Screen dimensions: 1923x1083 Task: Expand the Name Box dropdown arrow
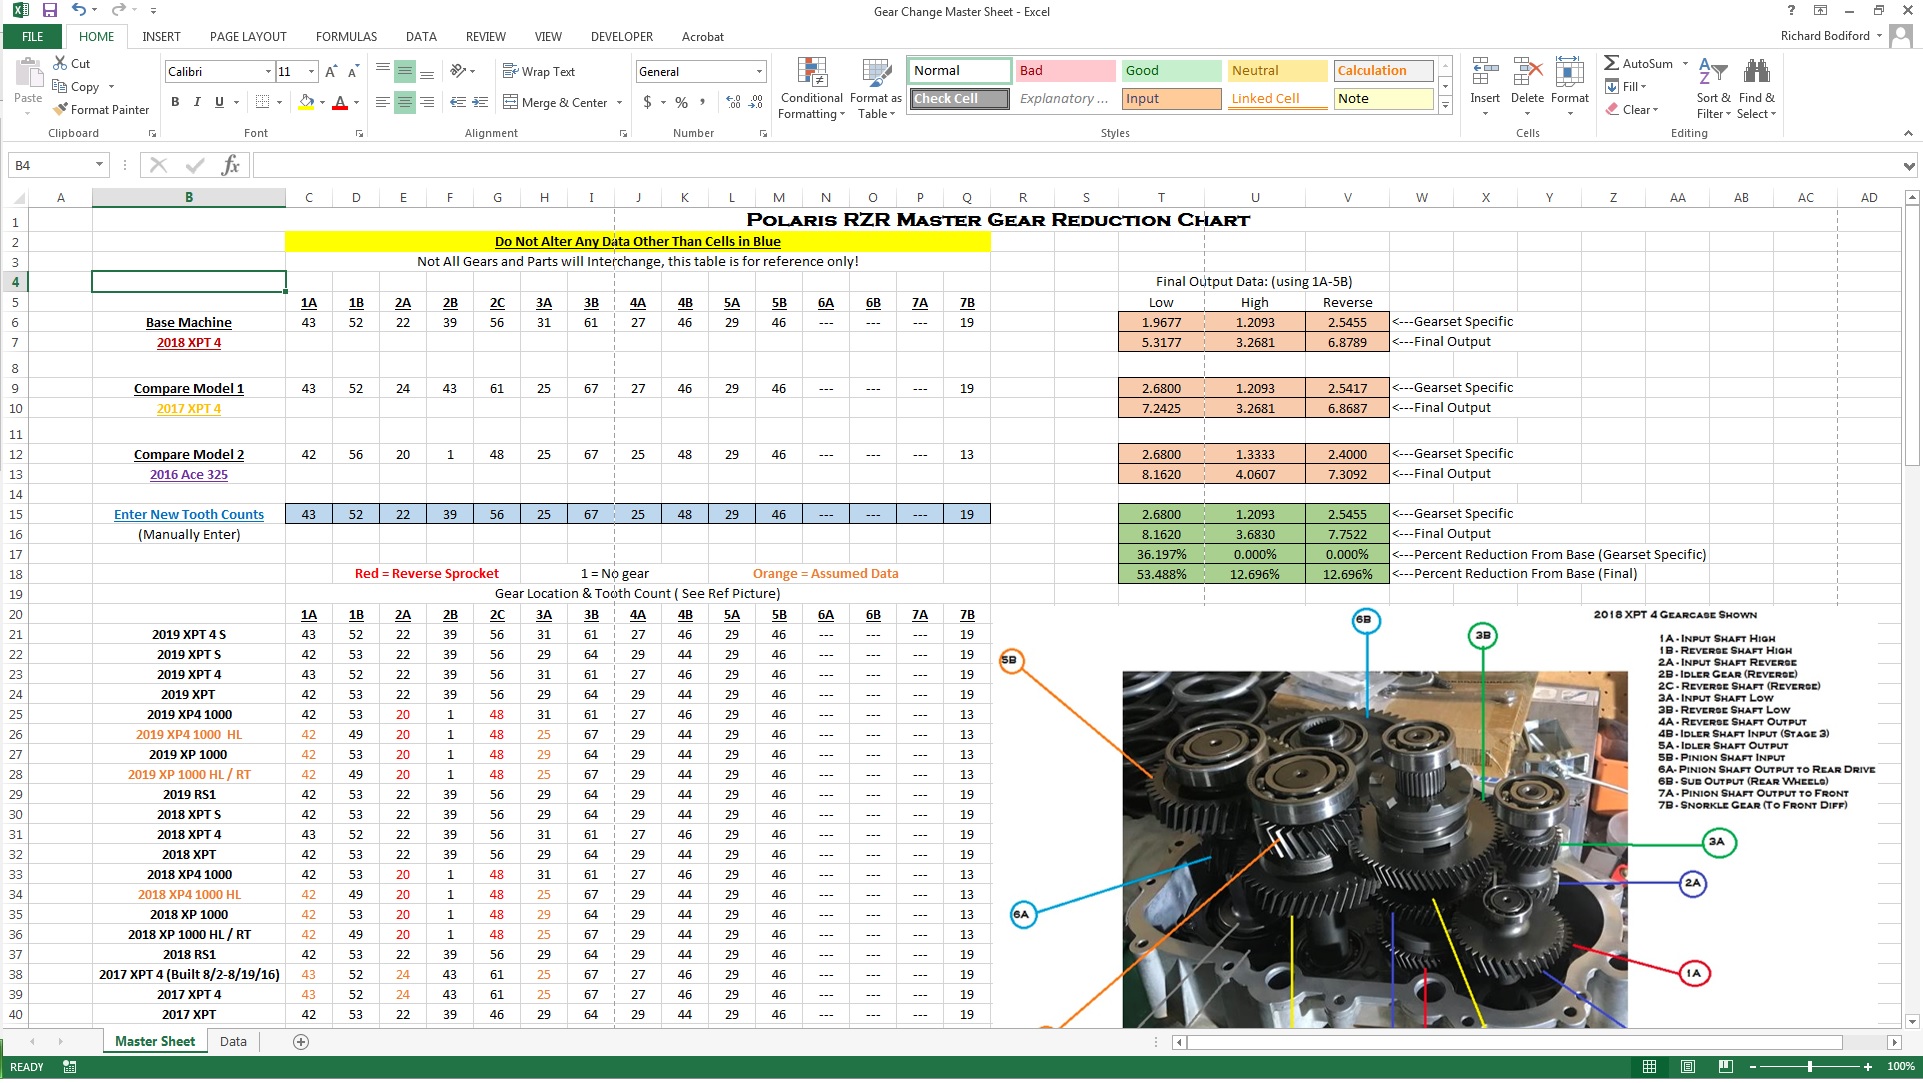click(99, 165)
